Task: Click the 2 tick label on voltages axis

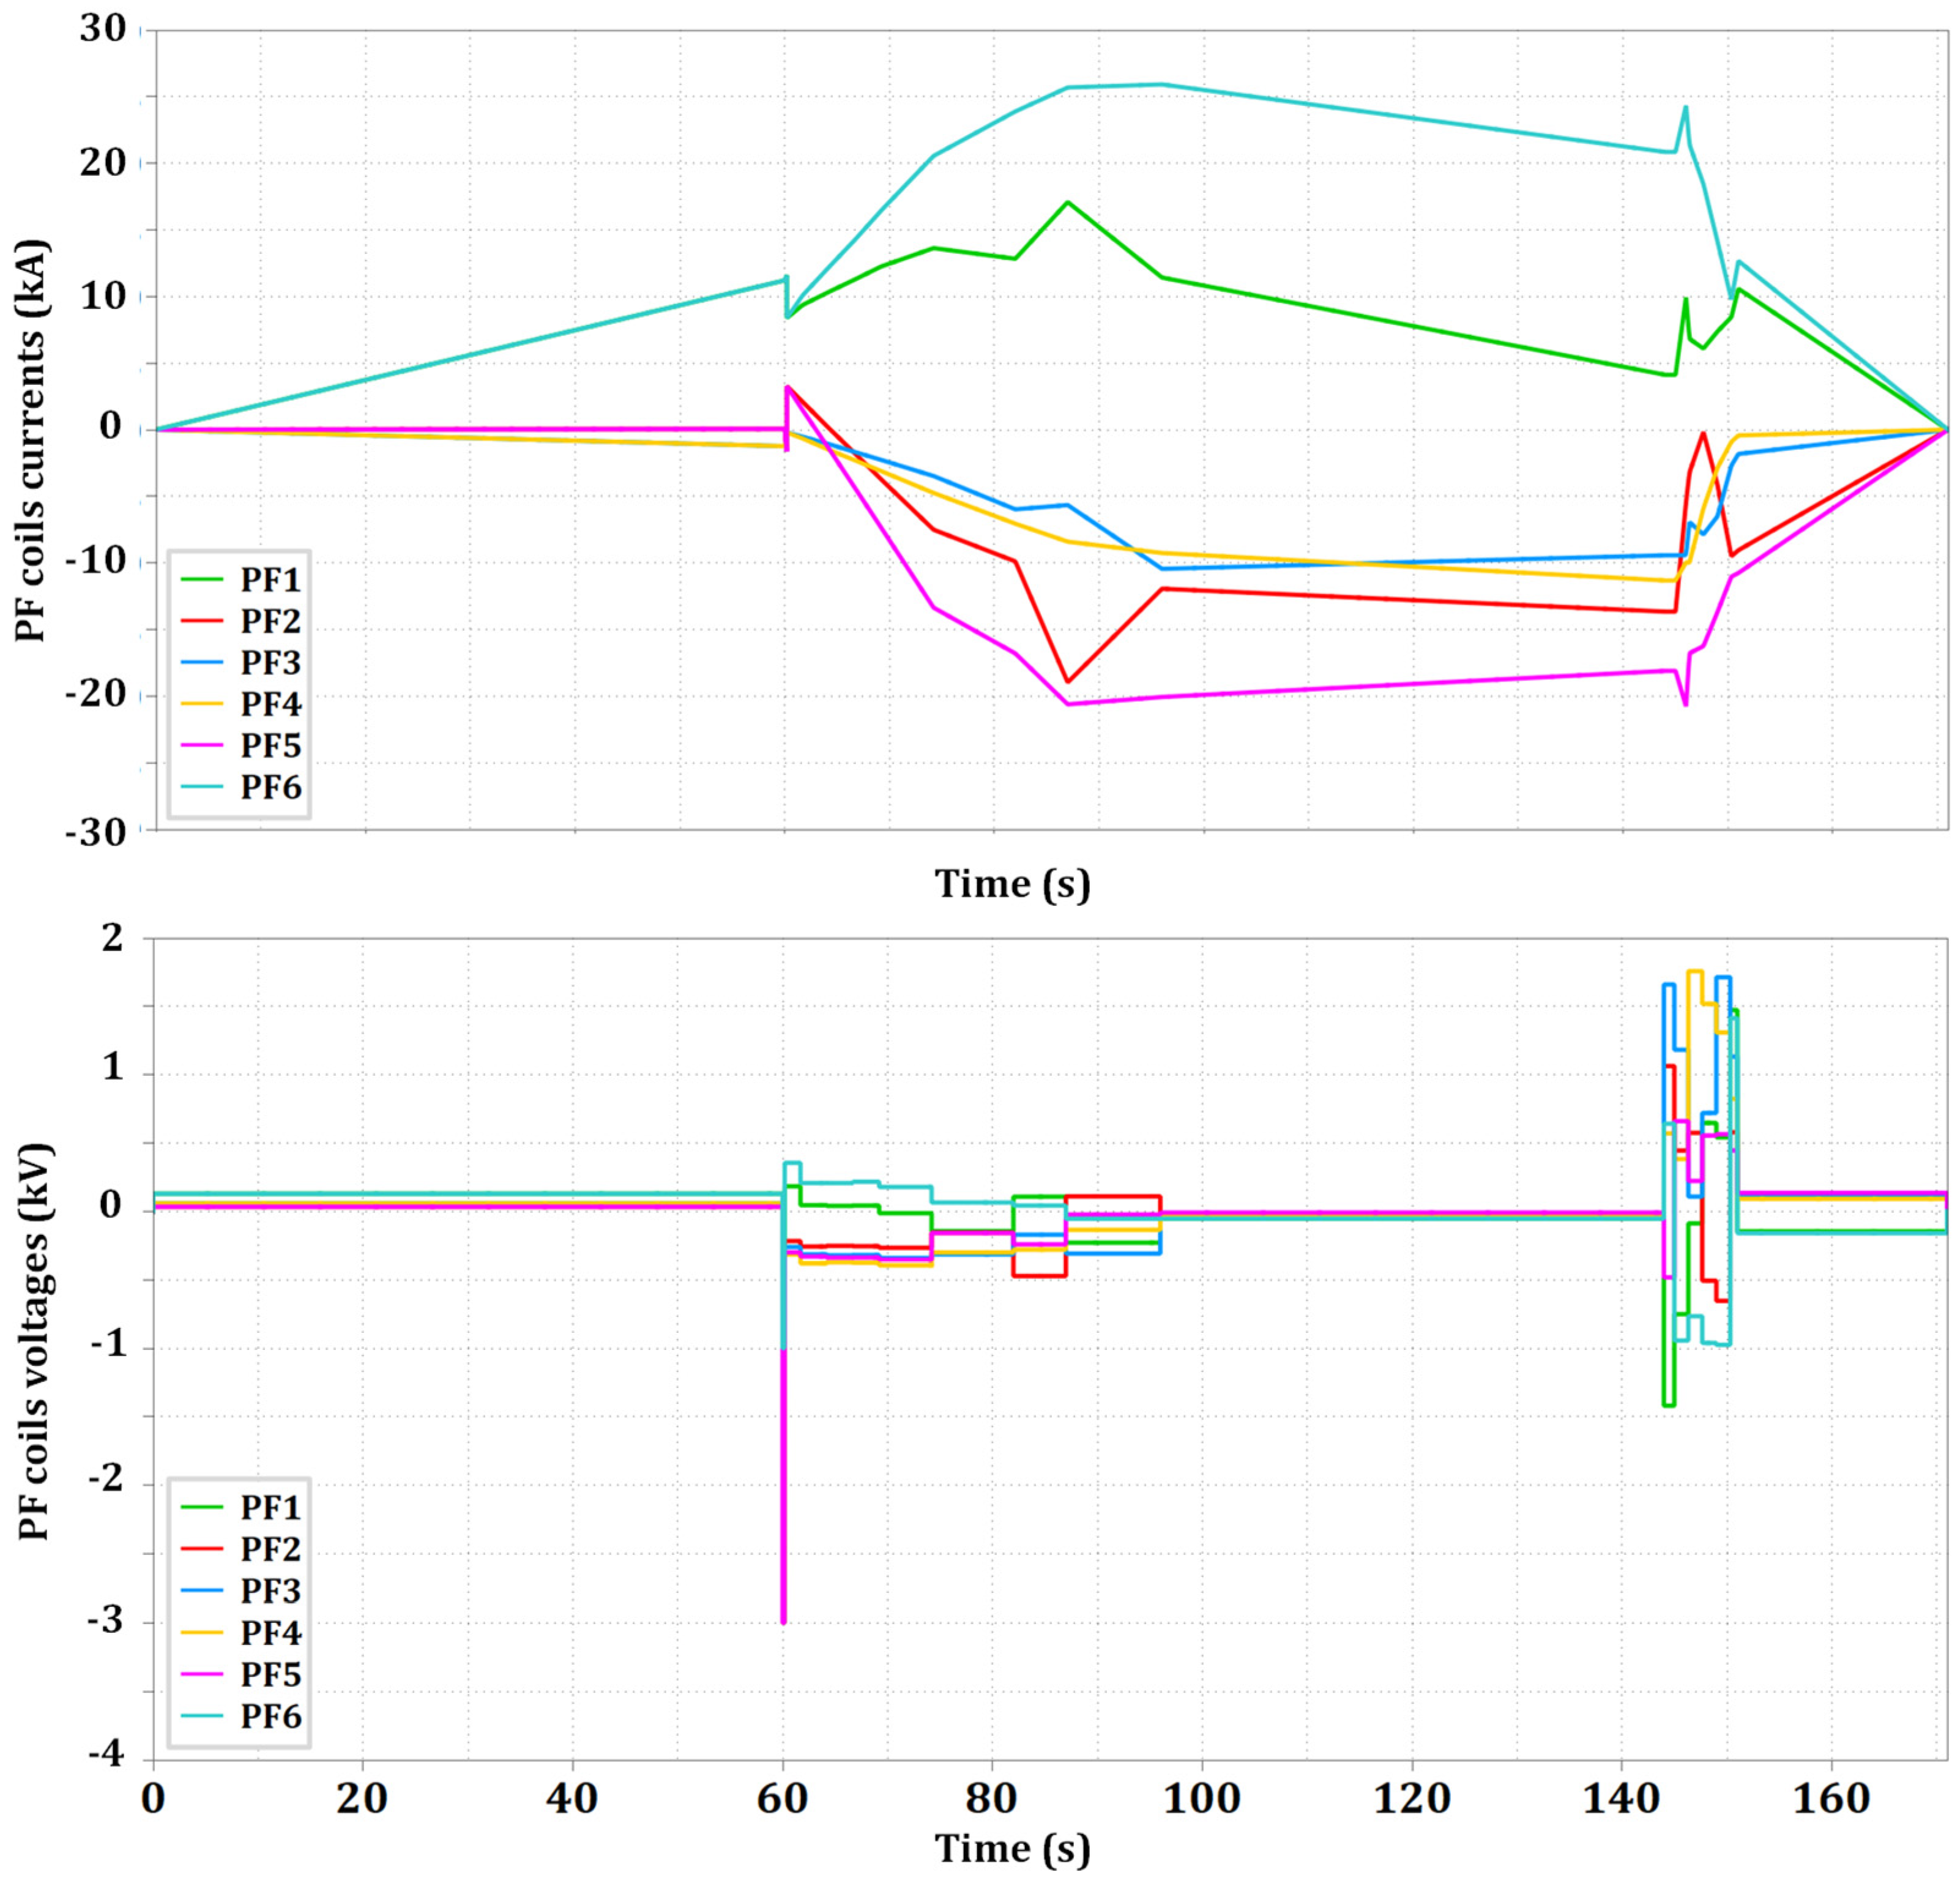Action: click(113, 938)
